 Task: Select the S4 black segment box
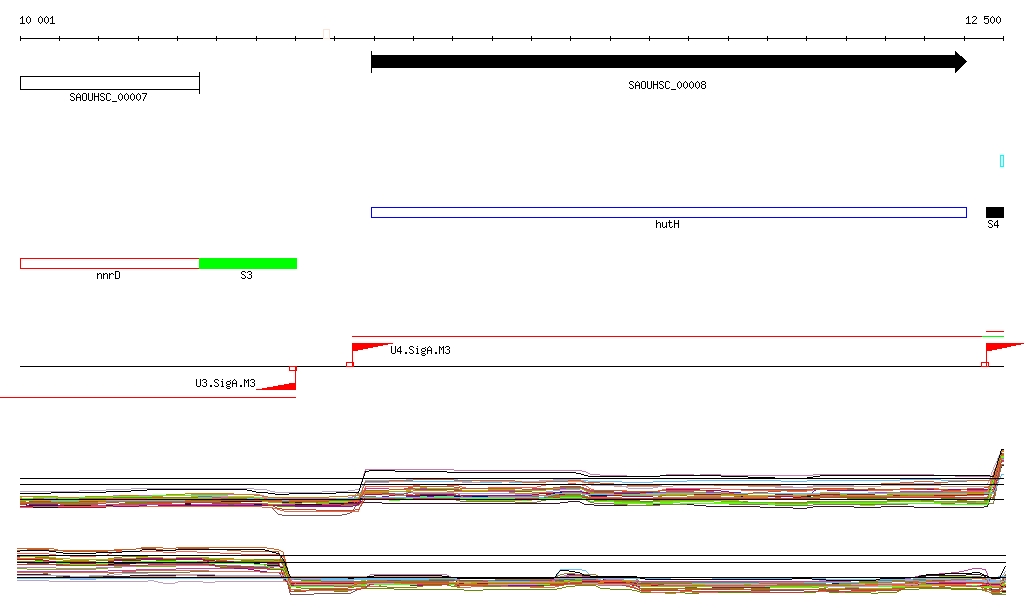click(994, 212)
